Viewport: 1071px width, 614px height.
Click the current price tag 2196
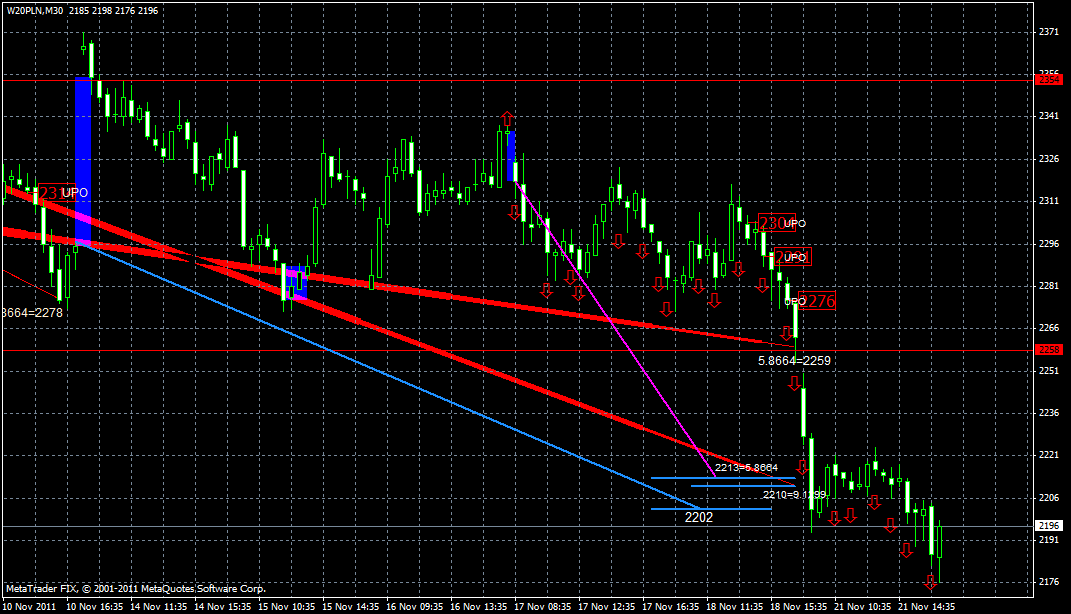1048,526
